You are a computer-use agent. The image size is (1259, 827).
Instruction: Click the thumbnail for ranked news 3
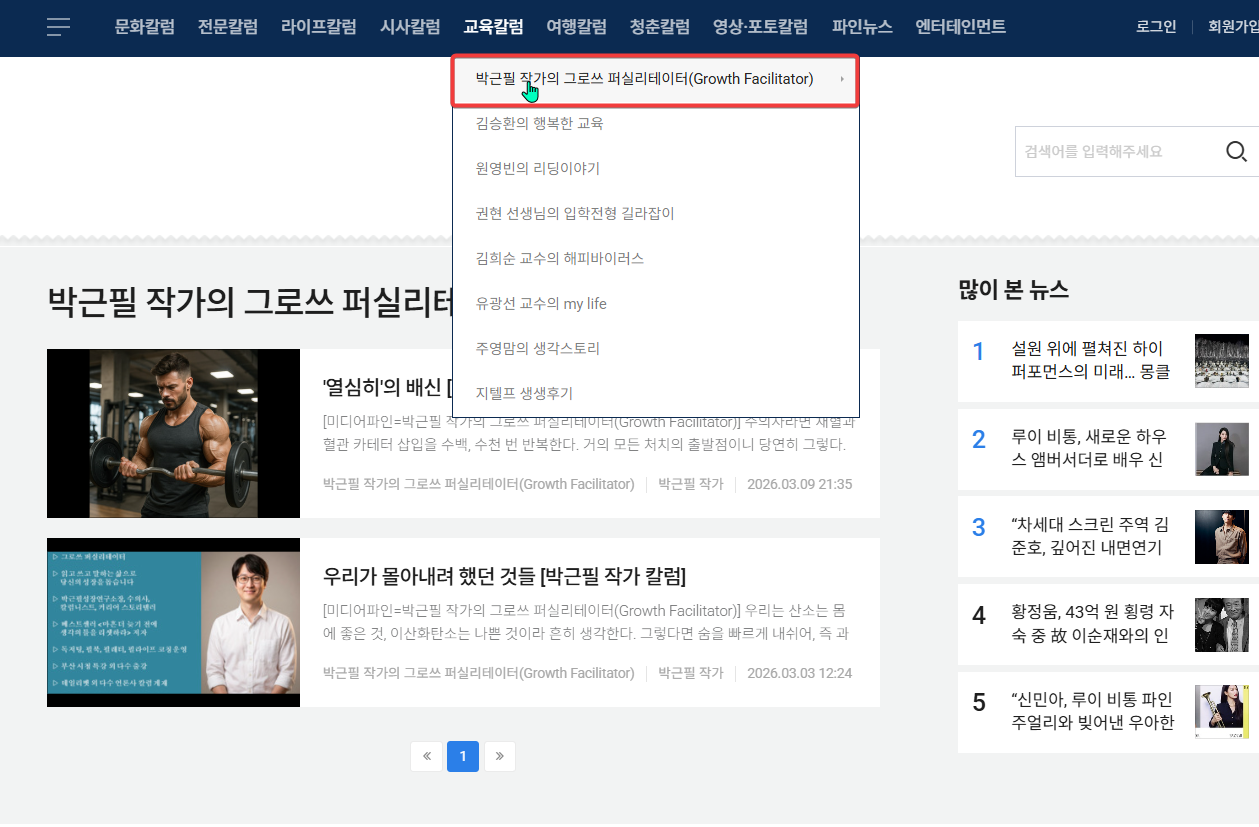1222,537
